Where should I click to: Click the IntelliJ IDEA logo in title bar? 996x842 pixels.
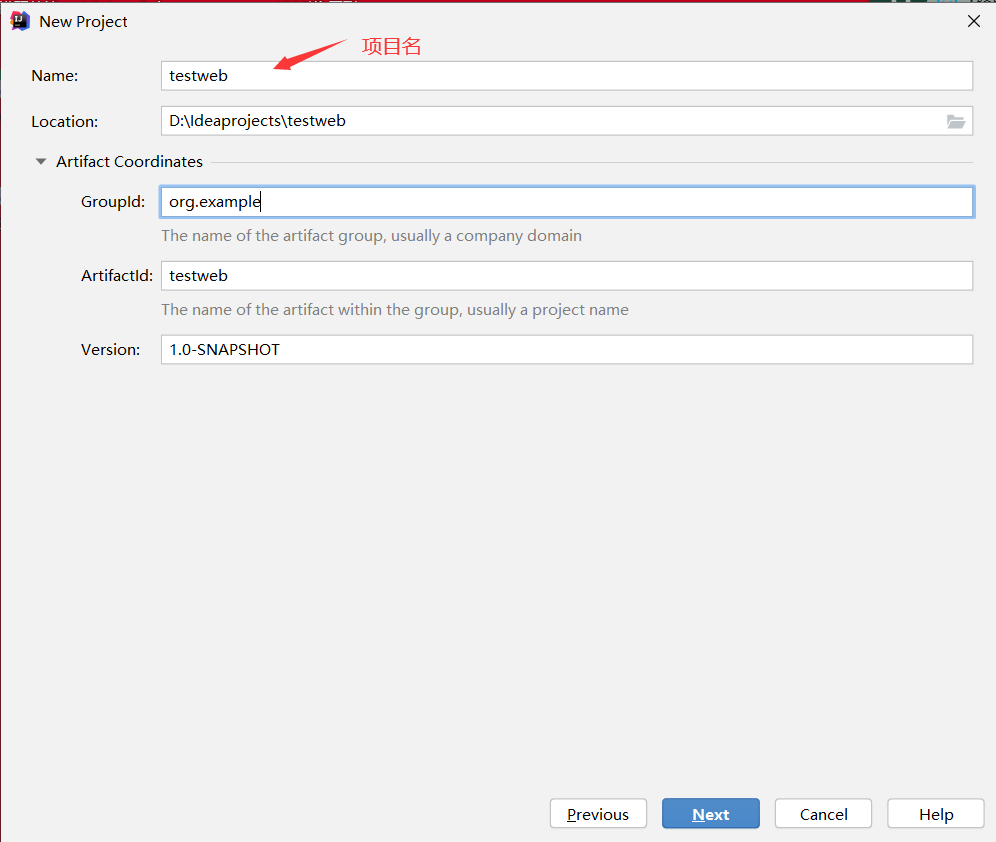tap(20, 20)
